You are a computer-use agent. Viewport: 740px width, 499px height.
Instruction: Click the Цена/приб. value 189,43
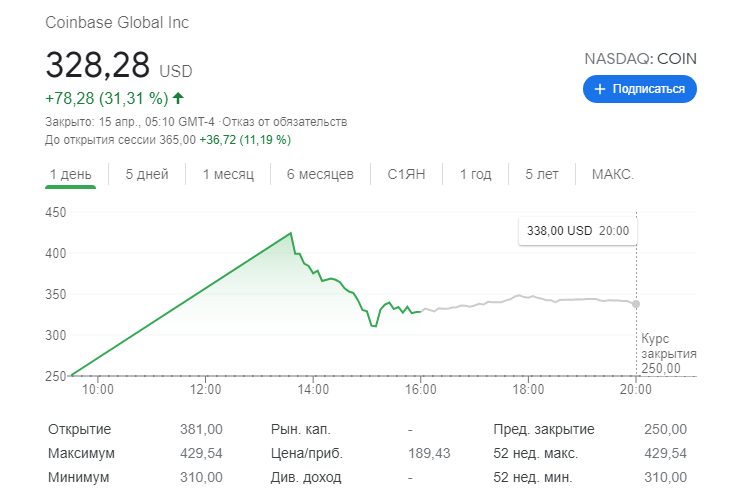pyautogui.click(x=429, y=453)
